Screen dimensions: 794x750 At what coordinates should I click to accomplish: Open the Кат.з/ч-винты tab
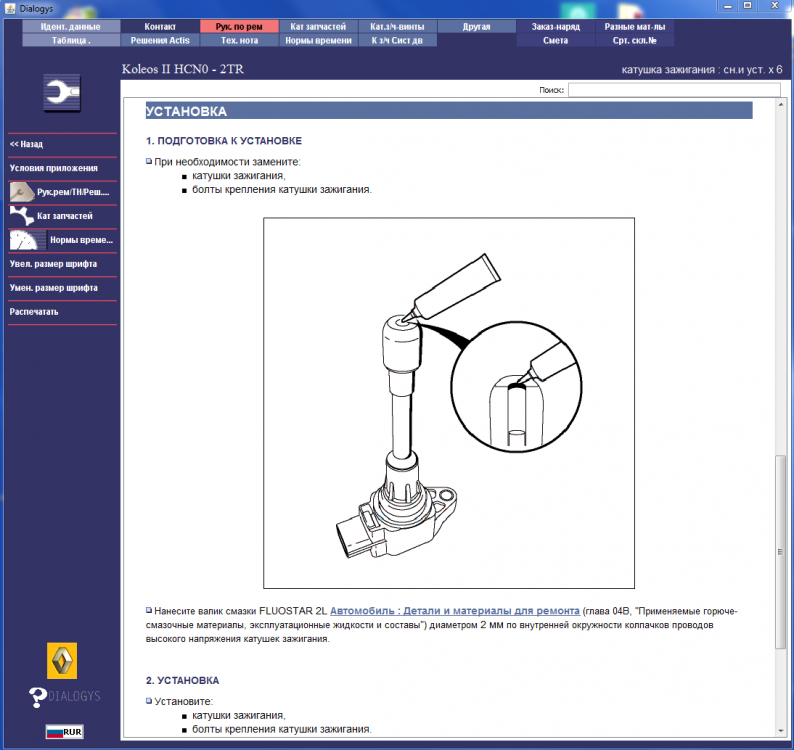pos(398,26)
